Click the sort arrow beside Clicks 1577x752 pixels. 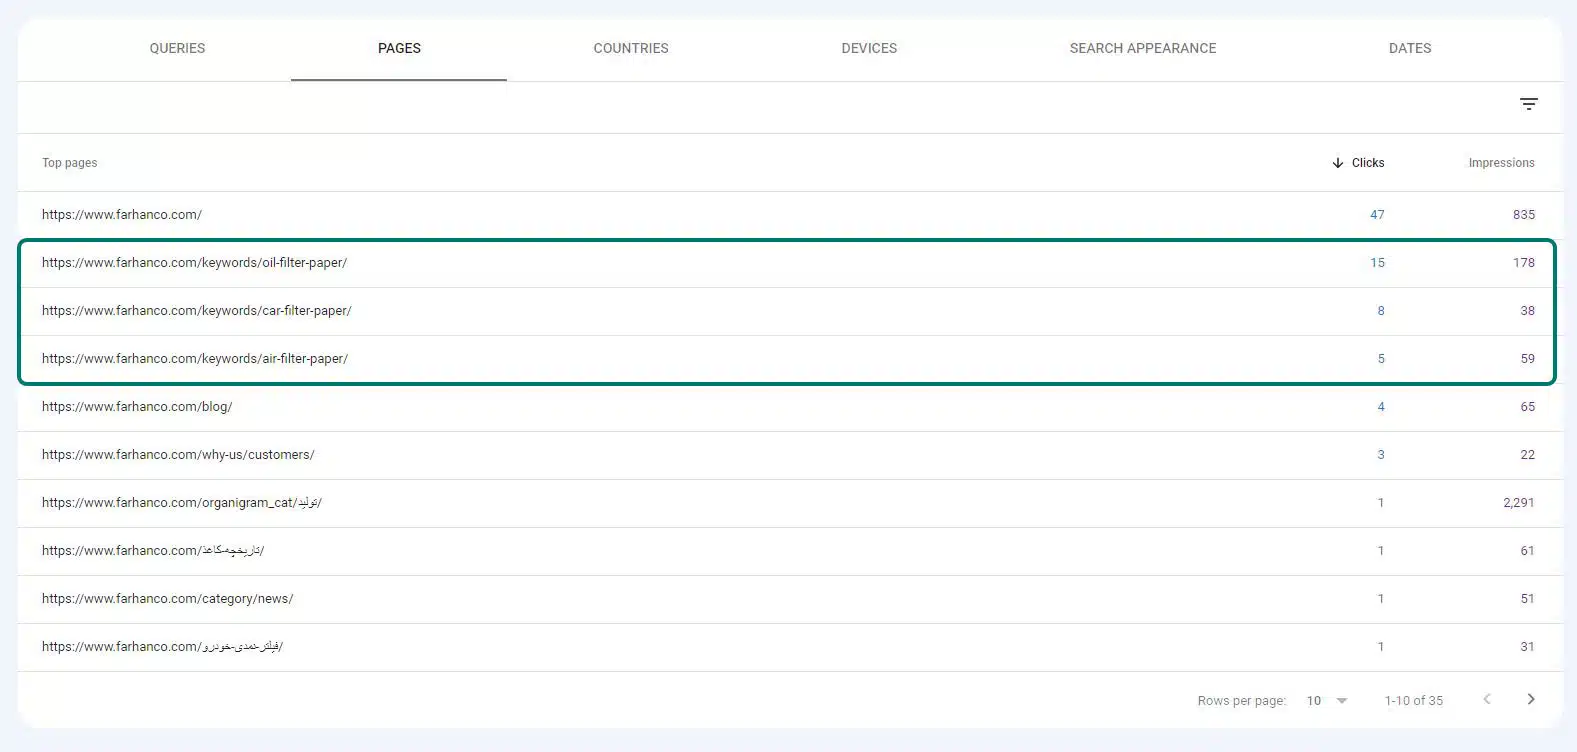tap(1337, 163)
